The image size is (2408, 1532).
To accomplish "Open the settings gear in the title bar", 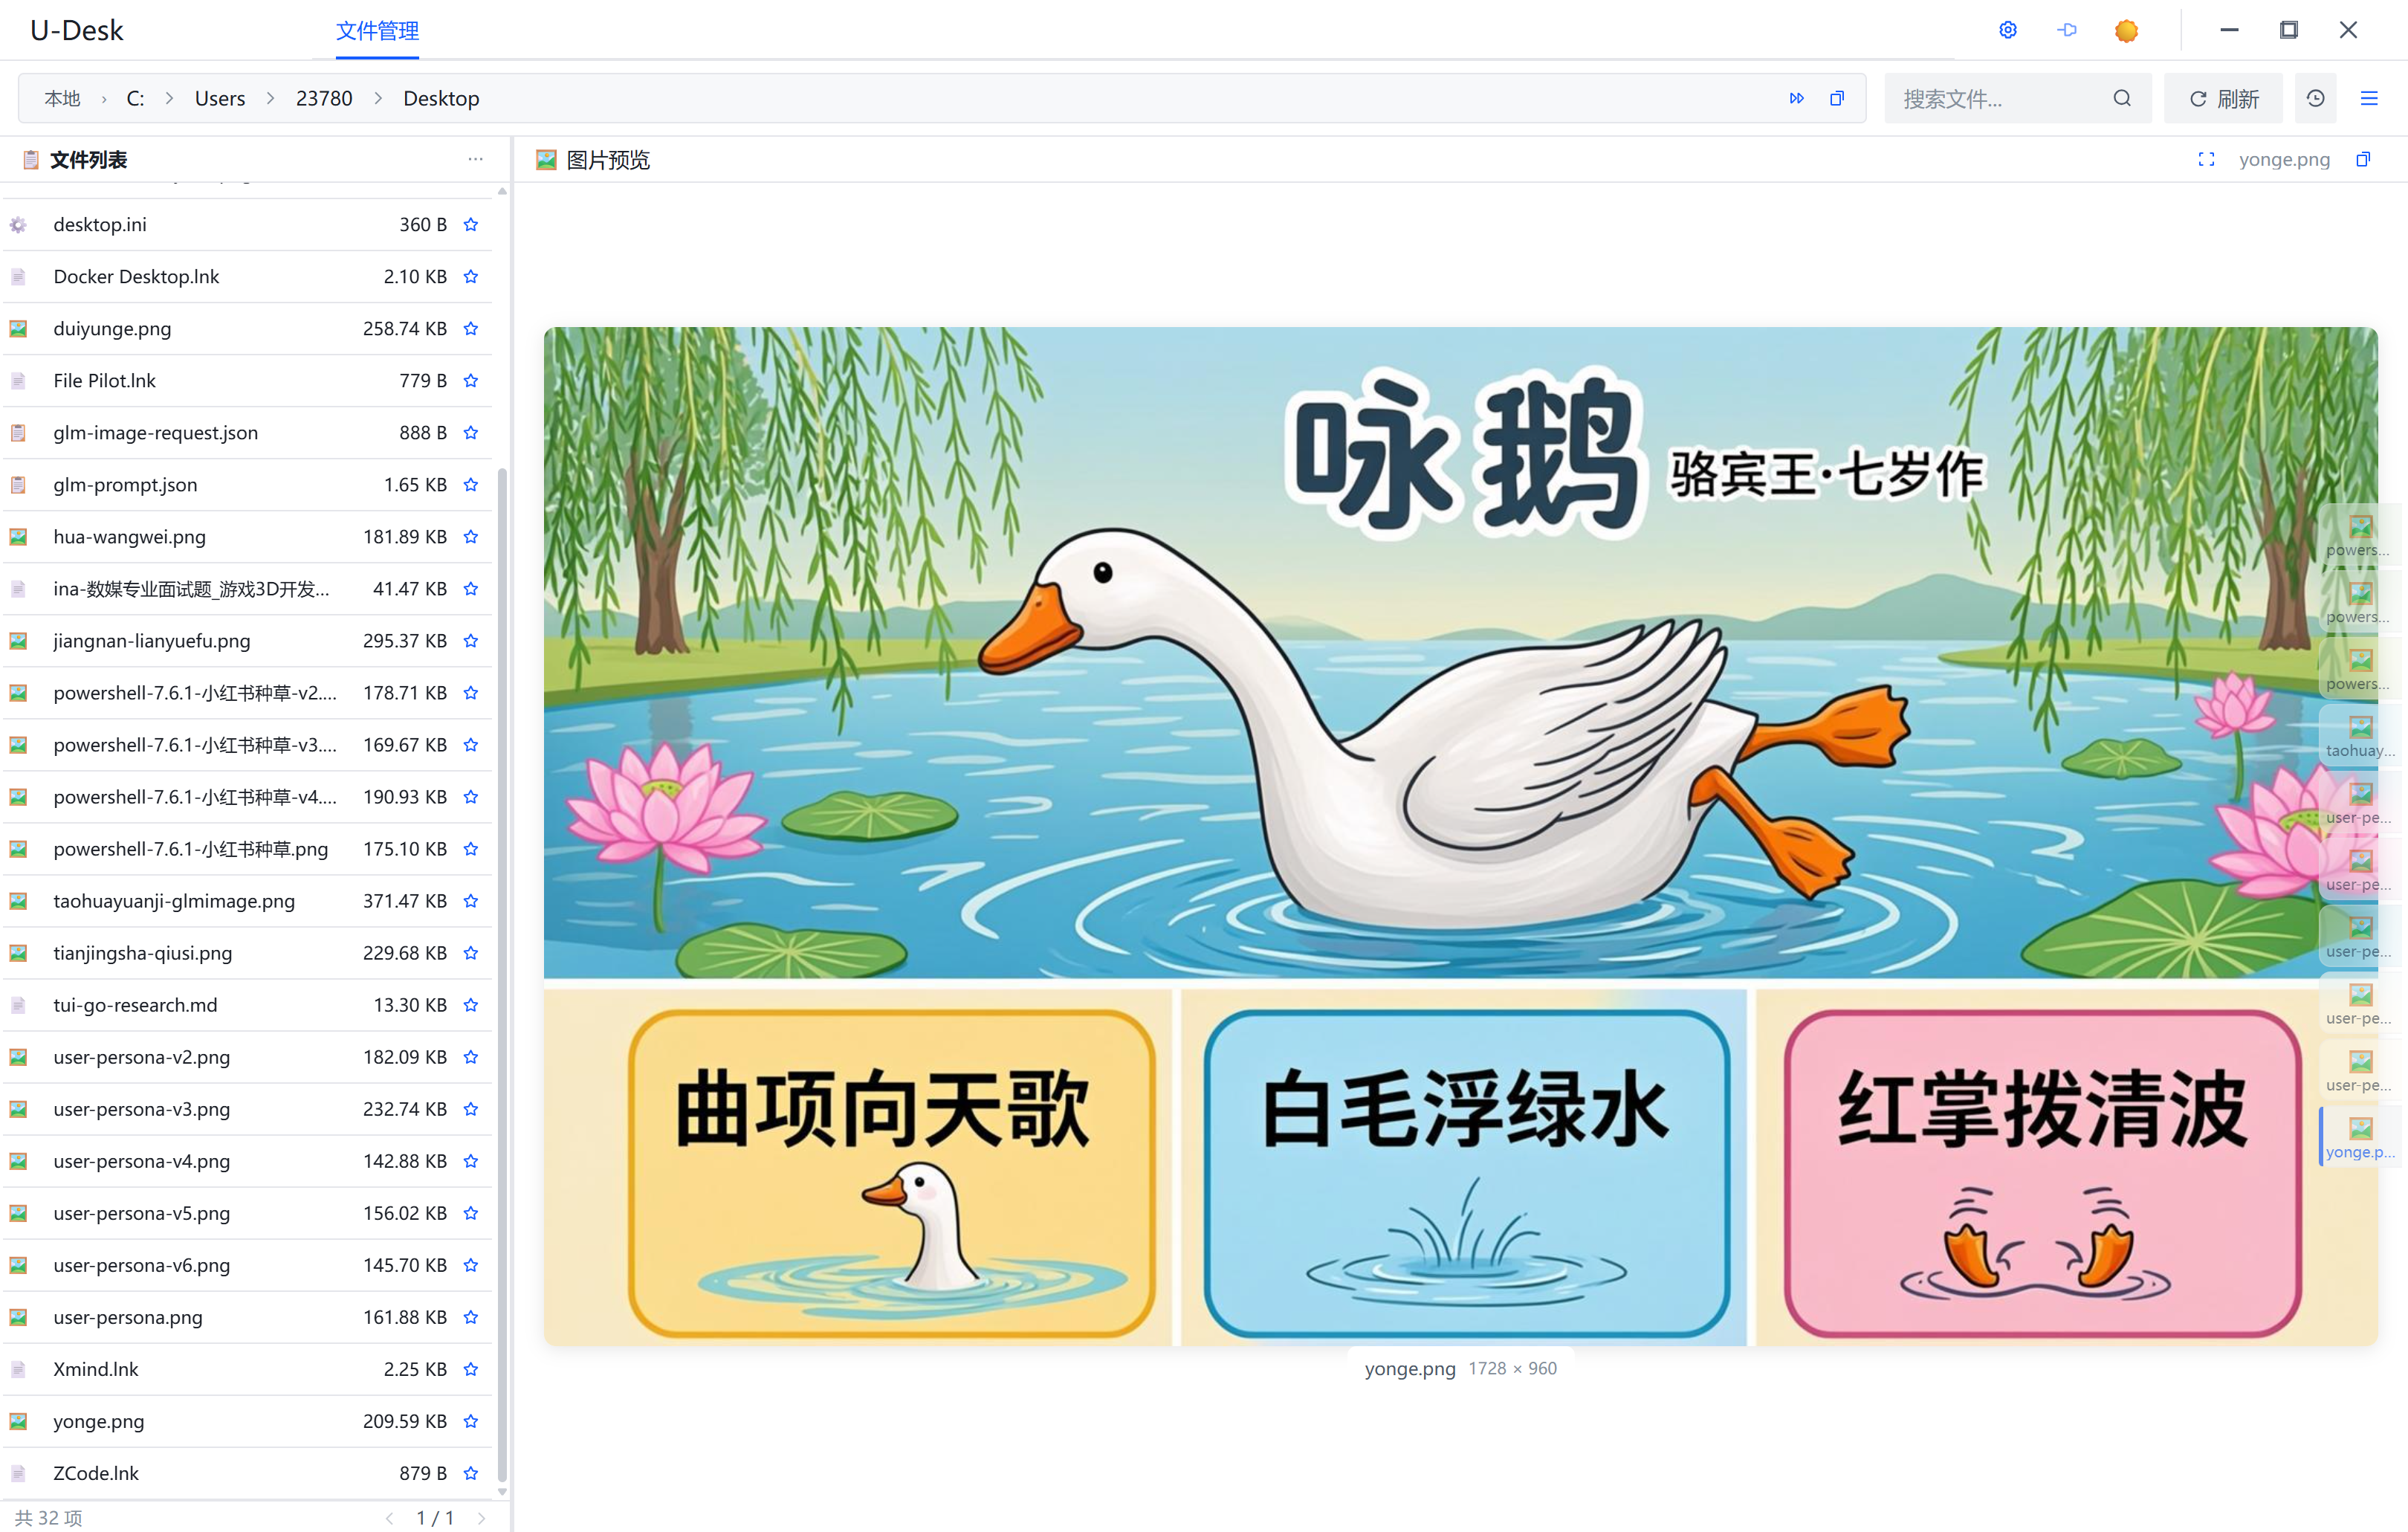I will [2008, 30].
